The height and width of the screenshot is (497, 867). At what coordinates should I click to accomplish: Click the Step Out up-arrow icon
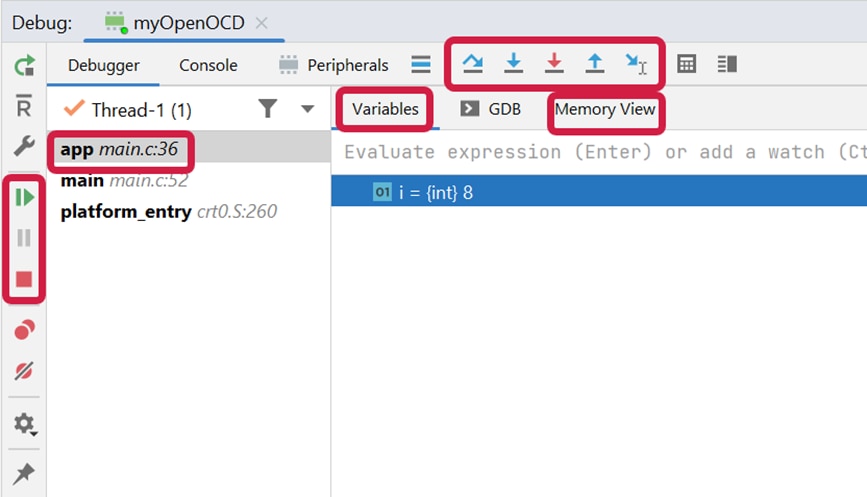(595, 64)
